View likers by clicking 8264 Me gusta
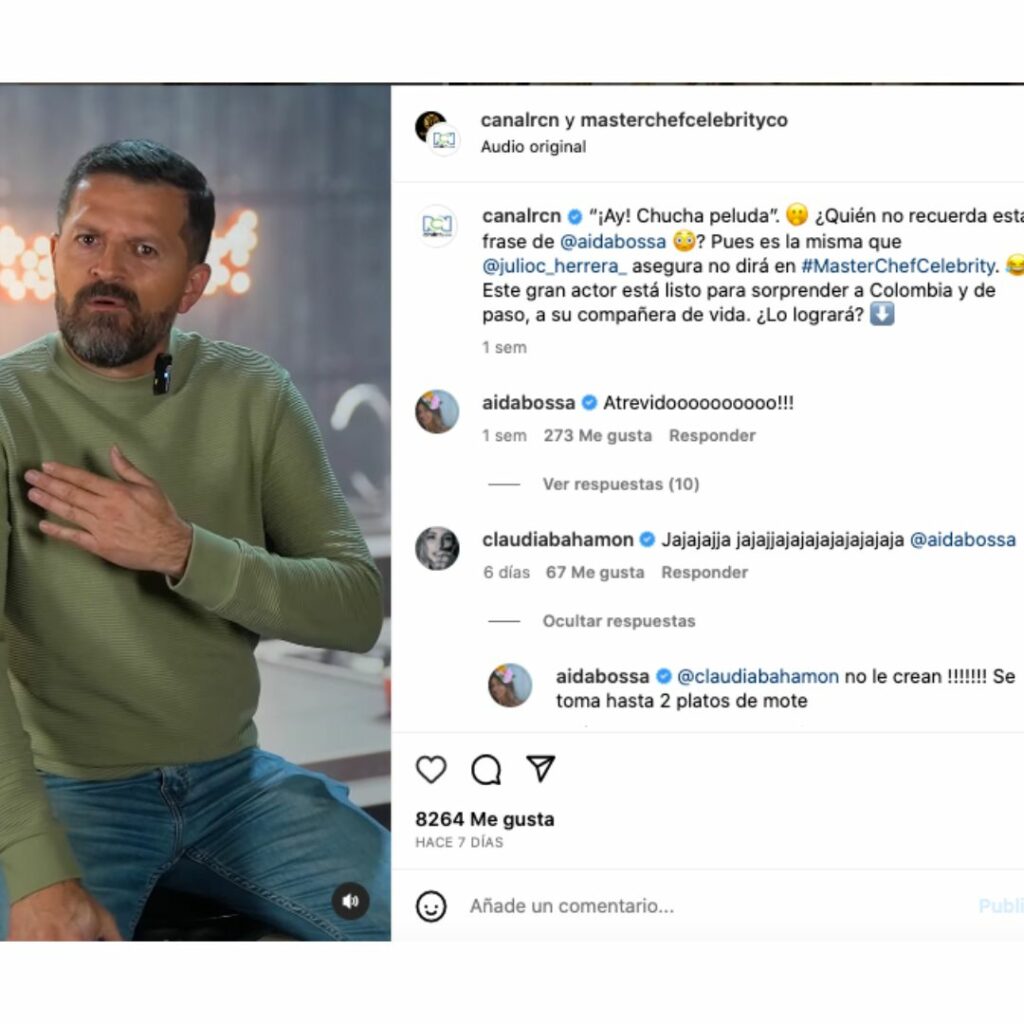 coord(483,819)
